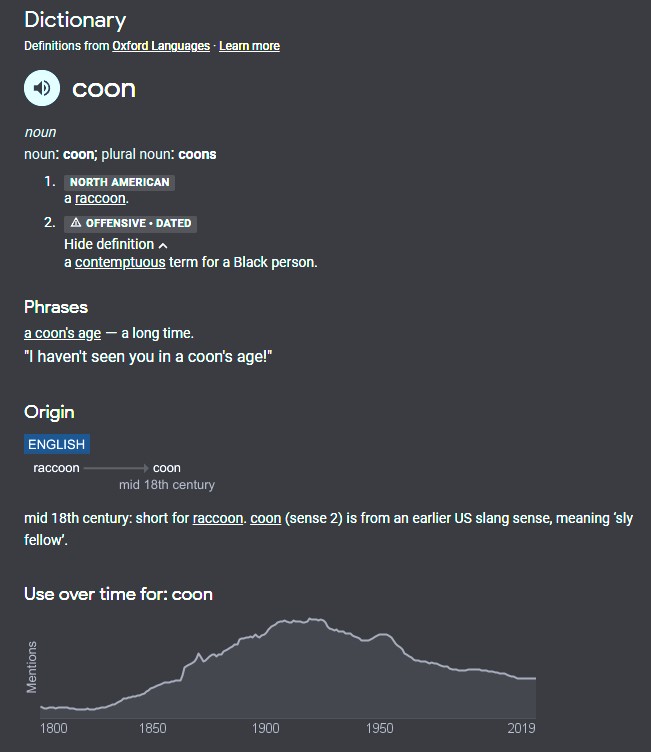
Task: Click the Learn more link
Action: click(x=249, y=46)
